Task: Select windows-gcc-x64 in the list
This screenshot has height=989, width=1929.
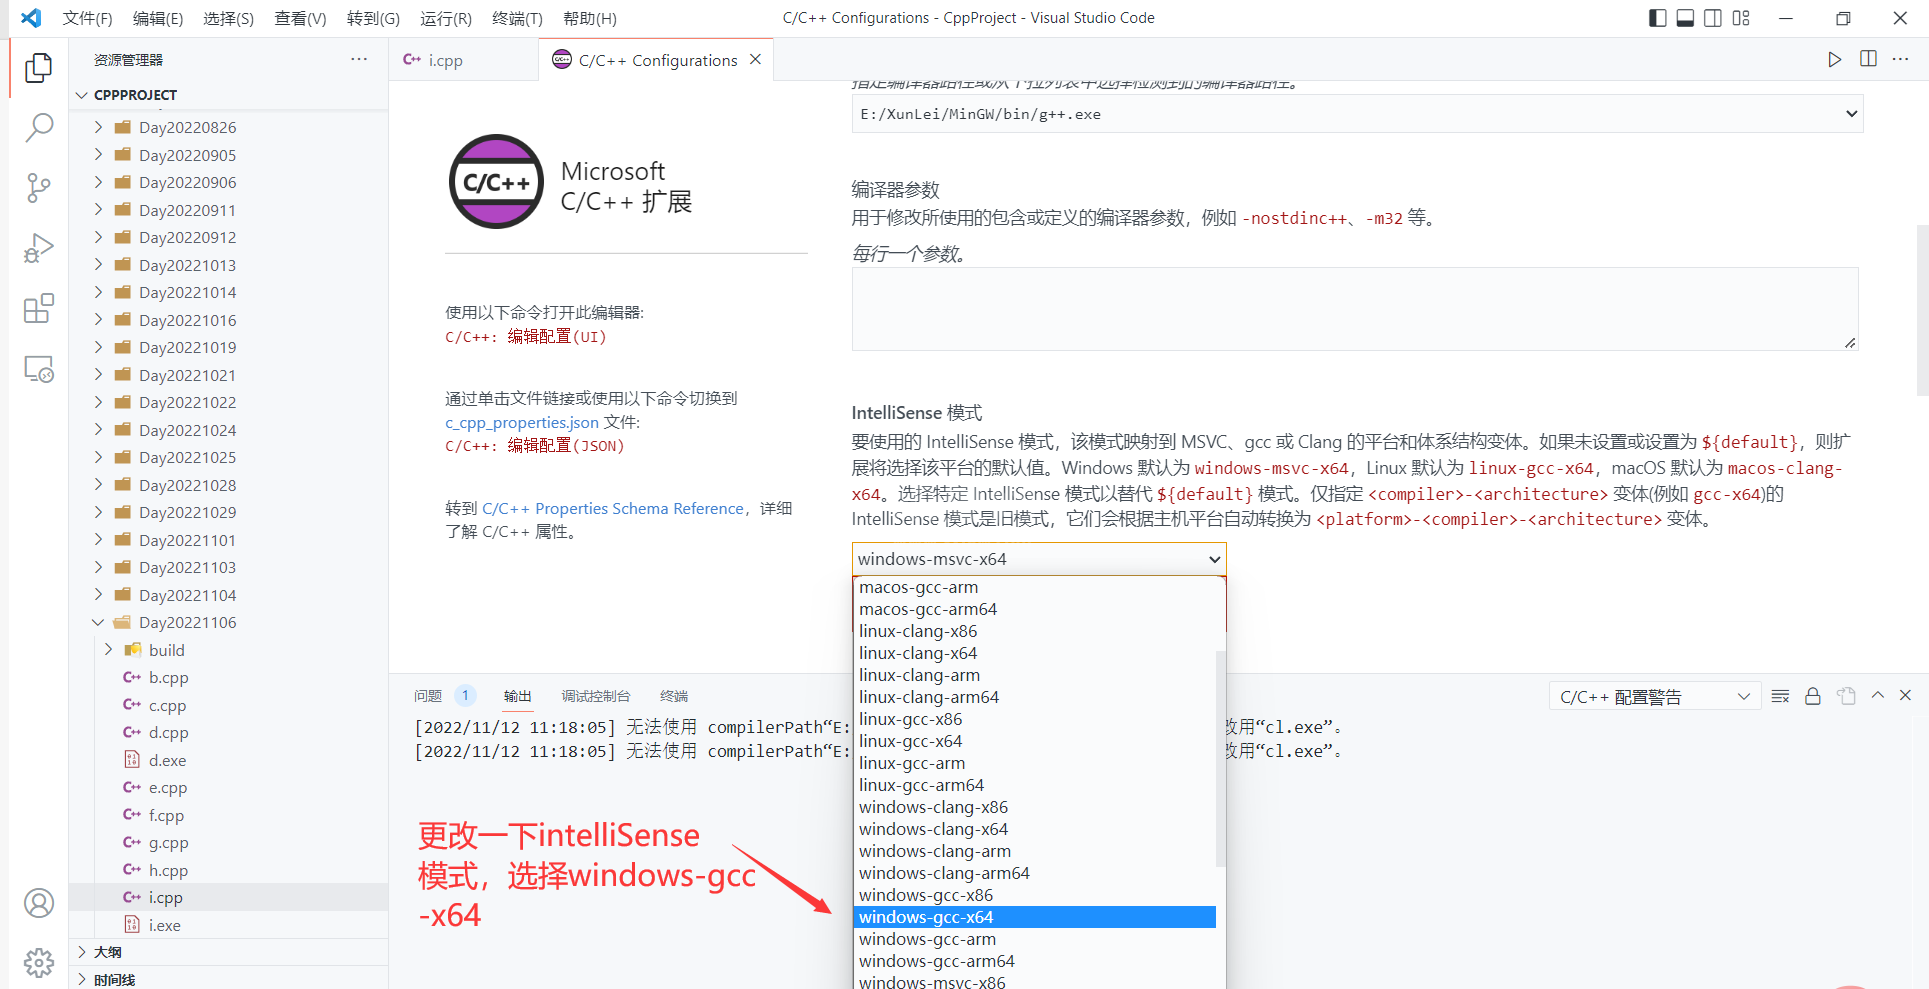Action: tap(1036, 917)
